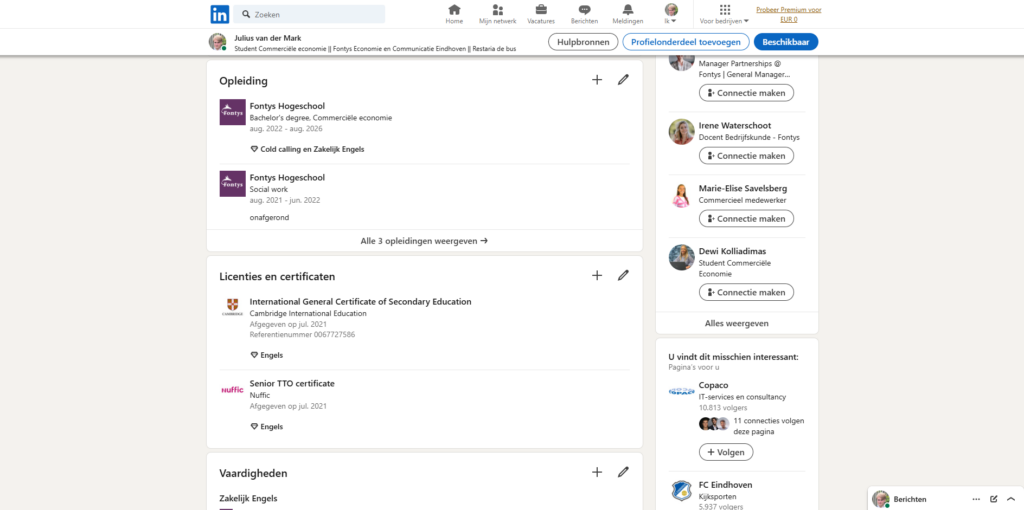
Task: Open the Cambridge logo for IGCSE certificate
Action: tap(232, 308)
